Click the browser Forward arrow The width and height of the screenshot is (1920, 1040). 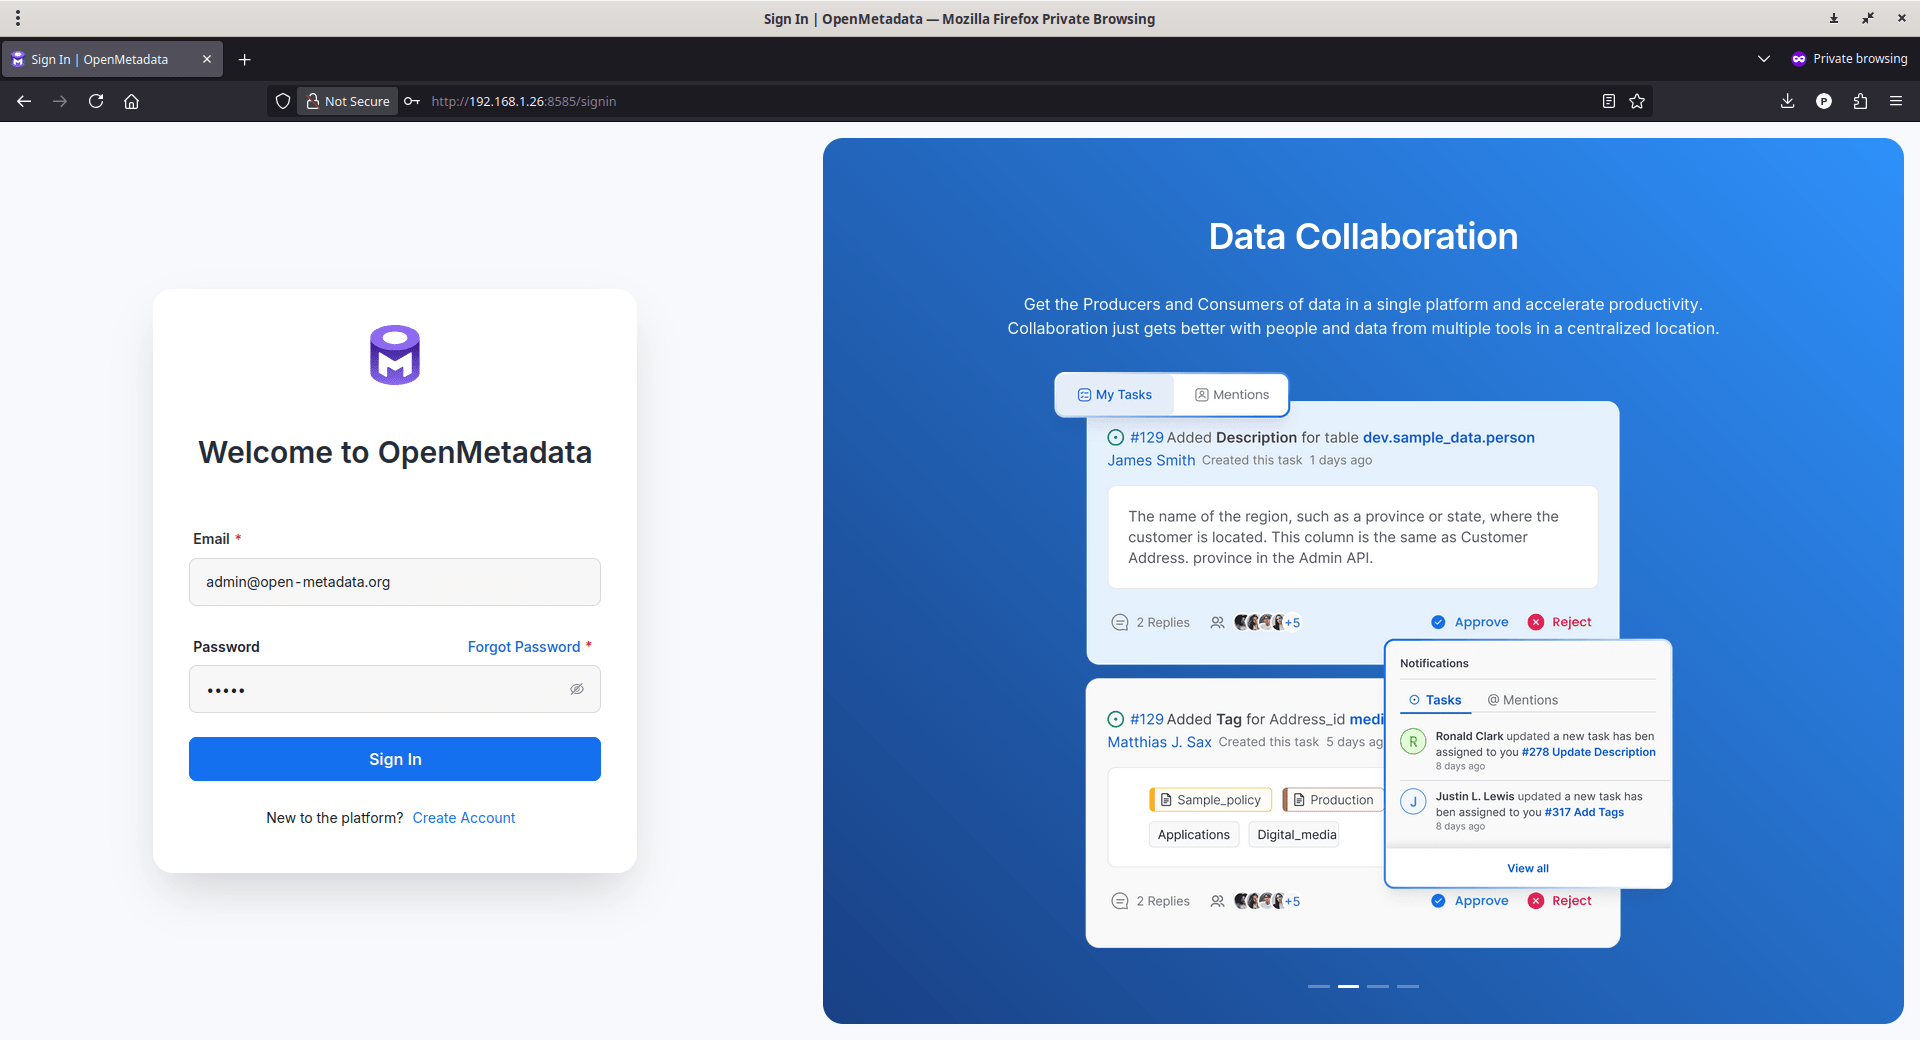point(60,101)
